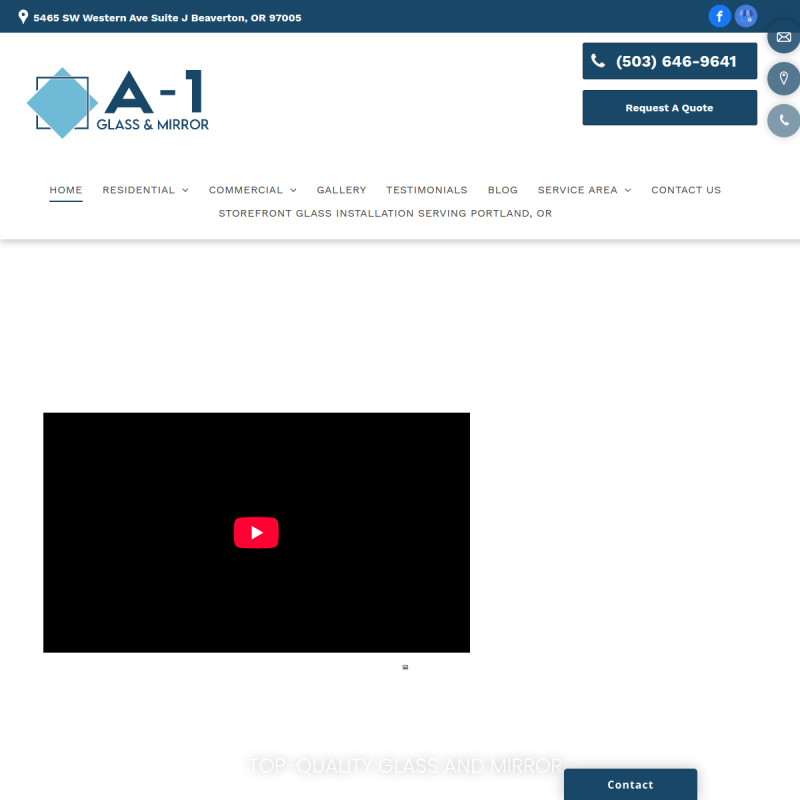Click the Request A Quote button
Screen dimensions: 800x800
point(669,108)
